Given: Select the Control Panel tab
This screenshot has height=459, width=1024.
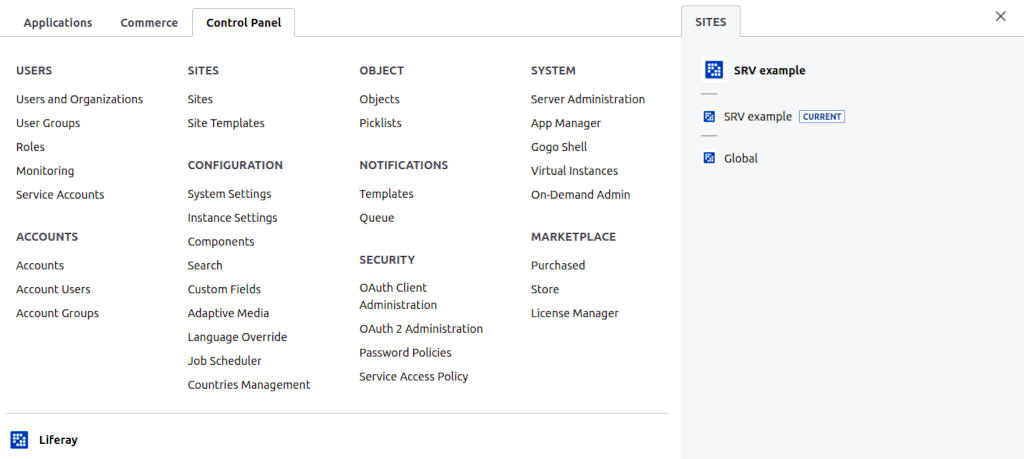Looking at the screenshot, I should pyautogui.click(x=244, y=23).
